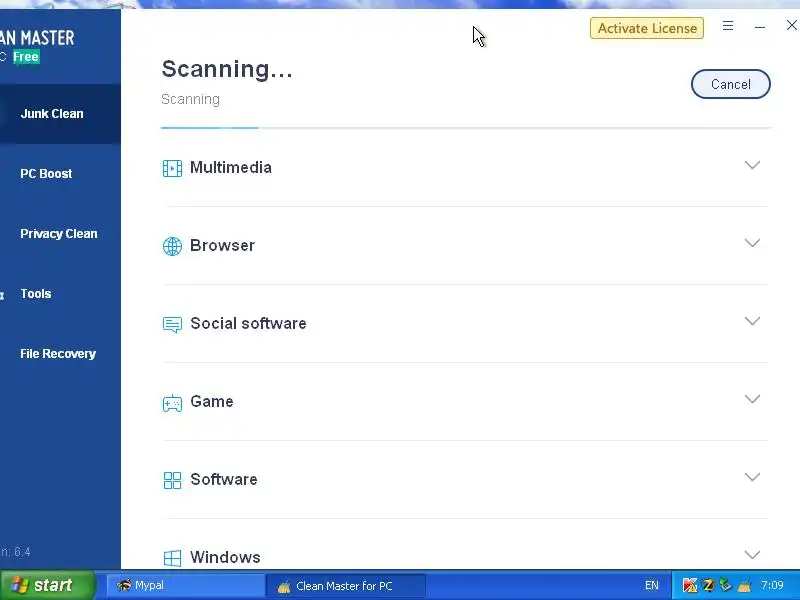Select the Junk Clean sidebar tab
The height and width of the screenshot is (600, 800).
[60, 114]
